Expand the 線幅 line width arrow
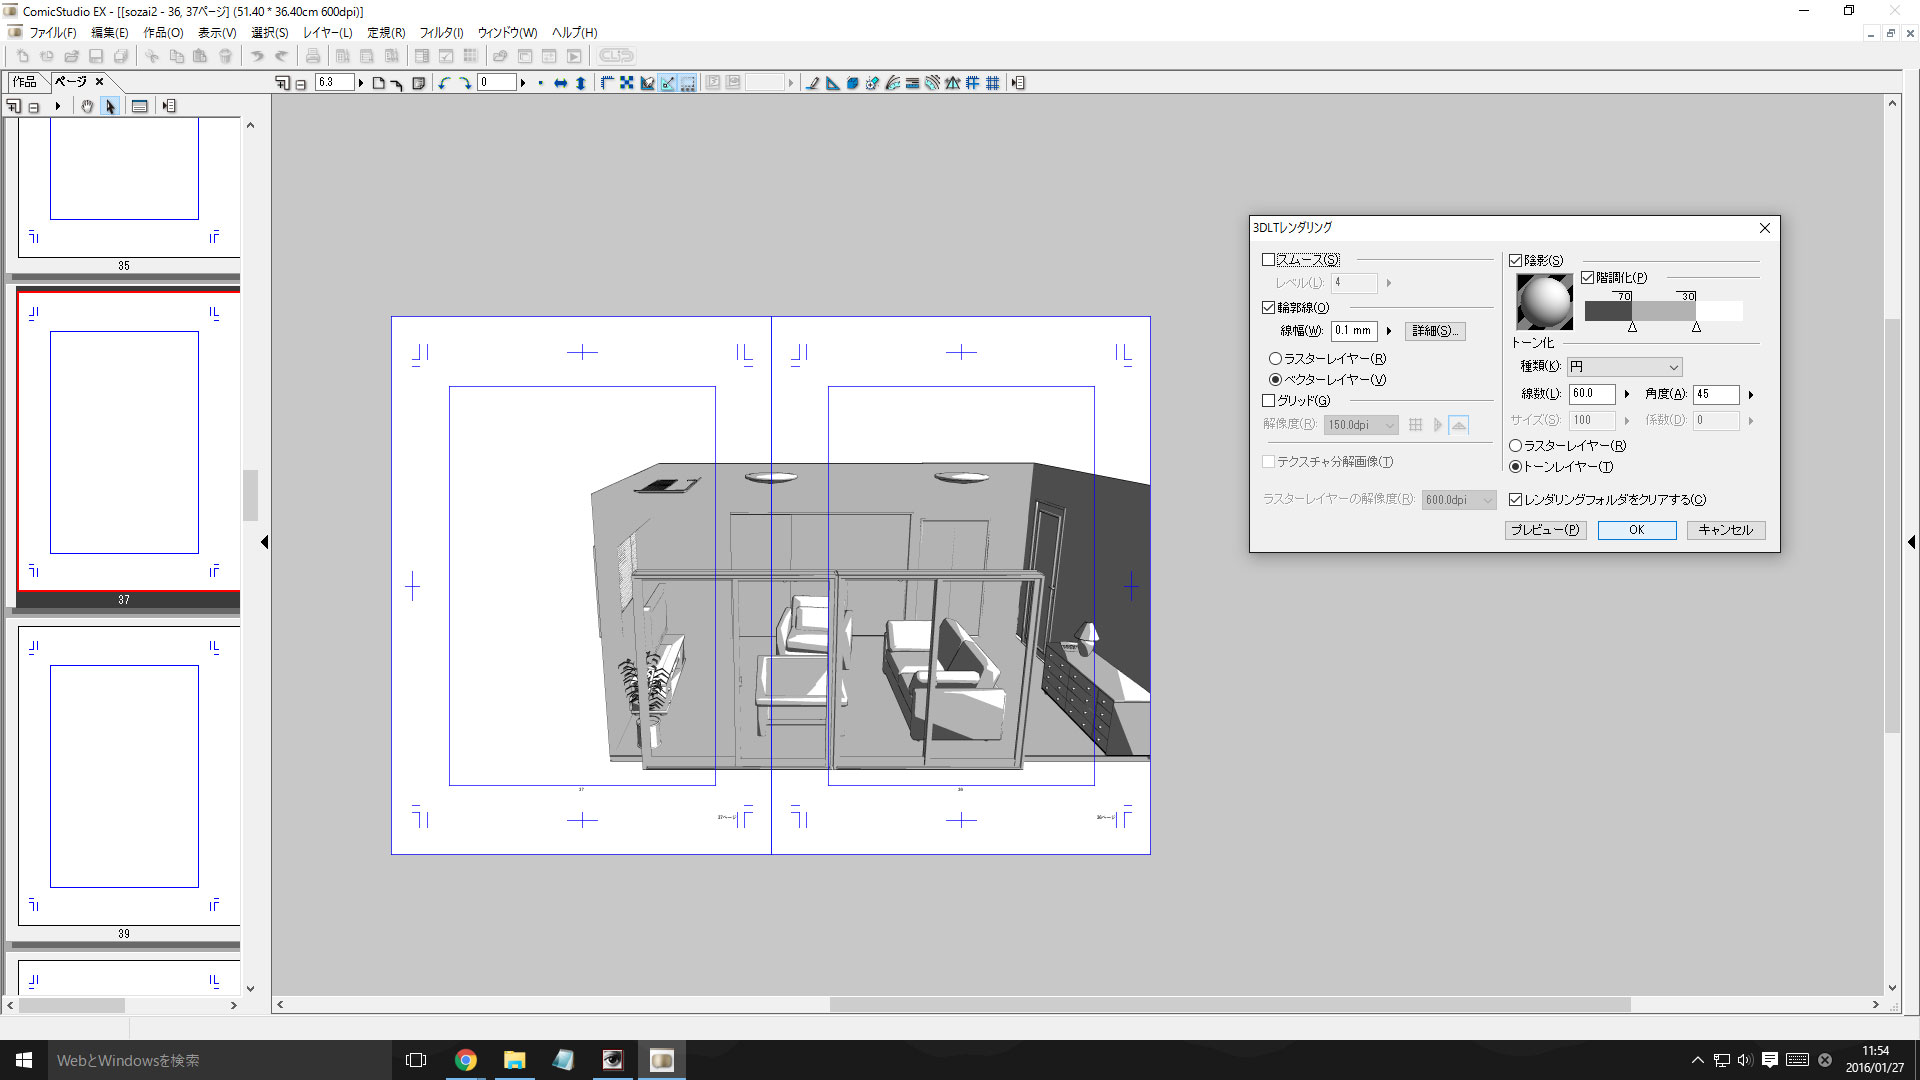Viewport: 1920px width, 1080px height. (x=1389, y=331)
